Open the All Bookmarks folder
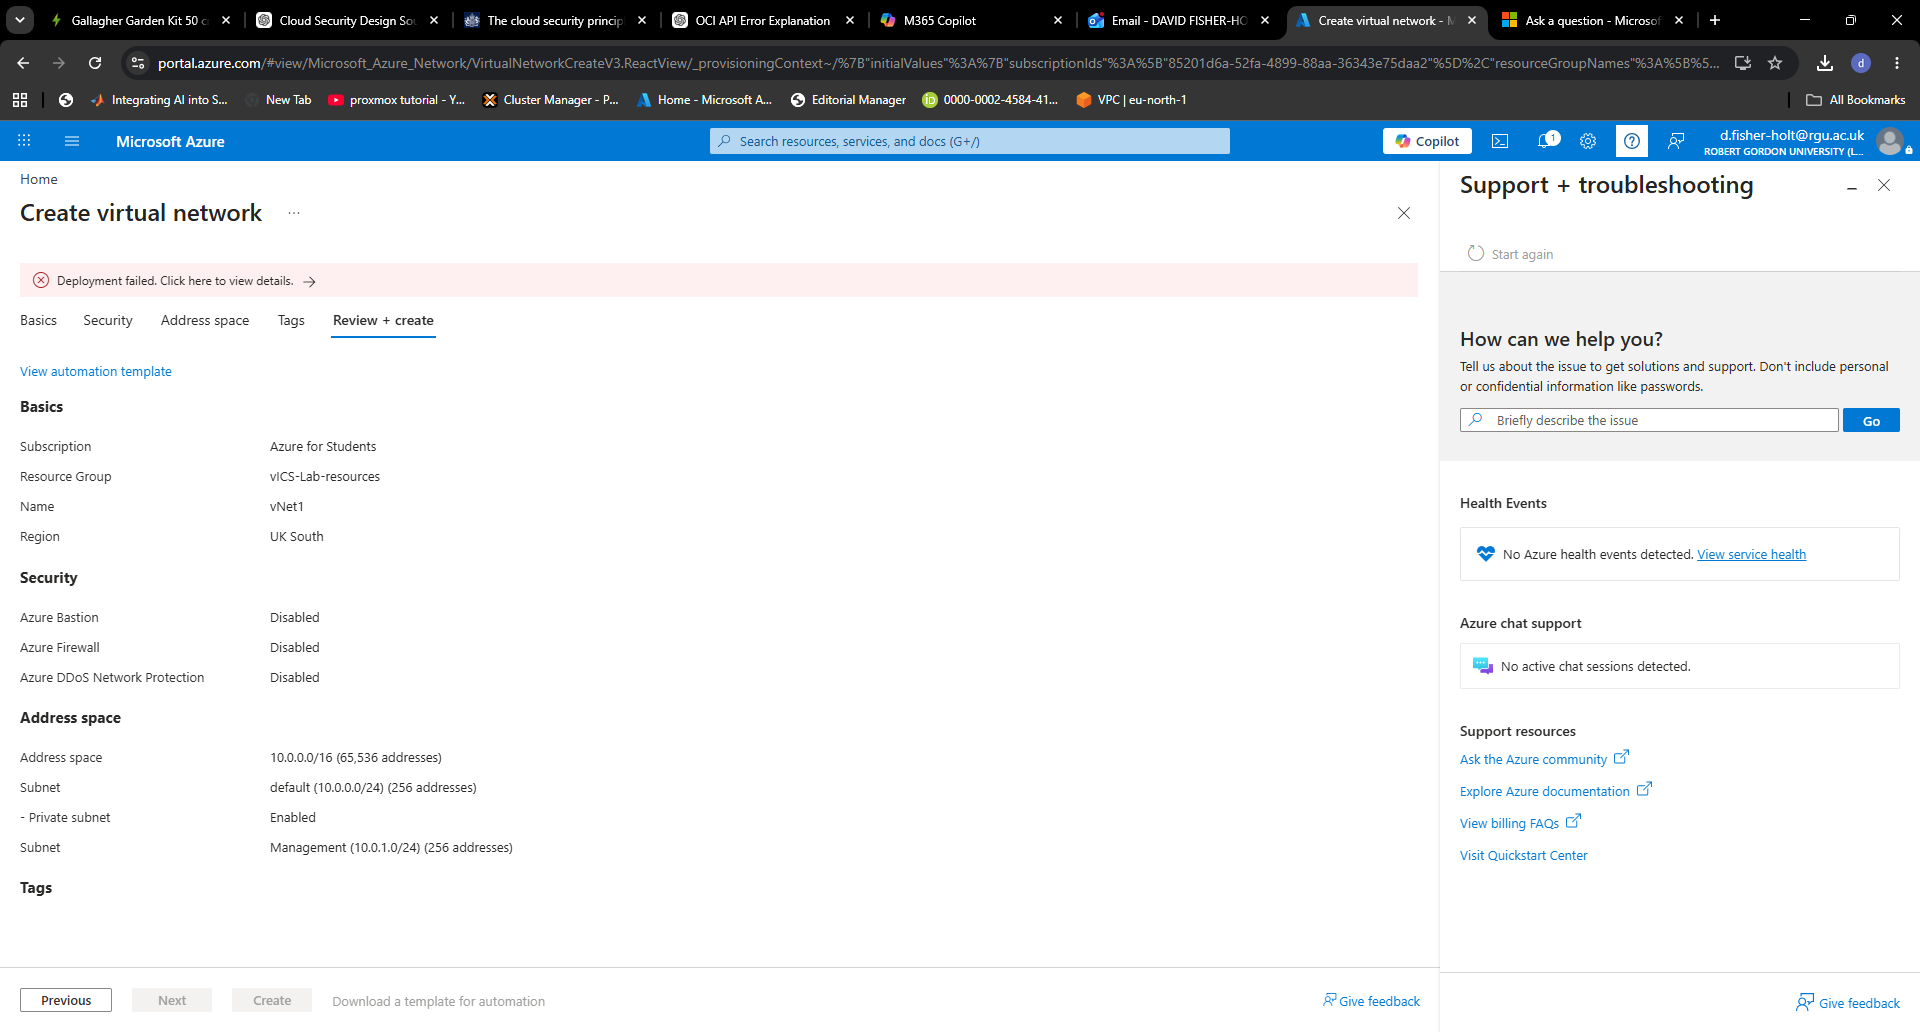The image size is (1920, 1032). tap(1856, 100)
